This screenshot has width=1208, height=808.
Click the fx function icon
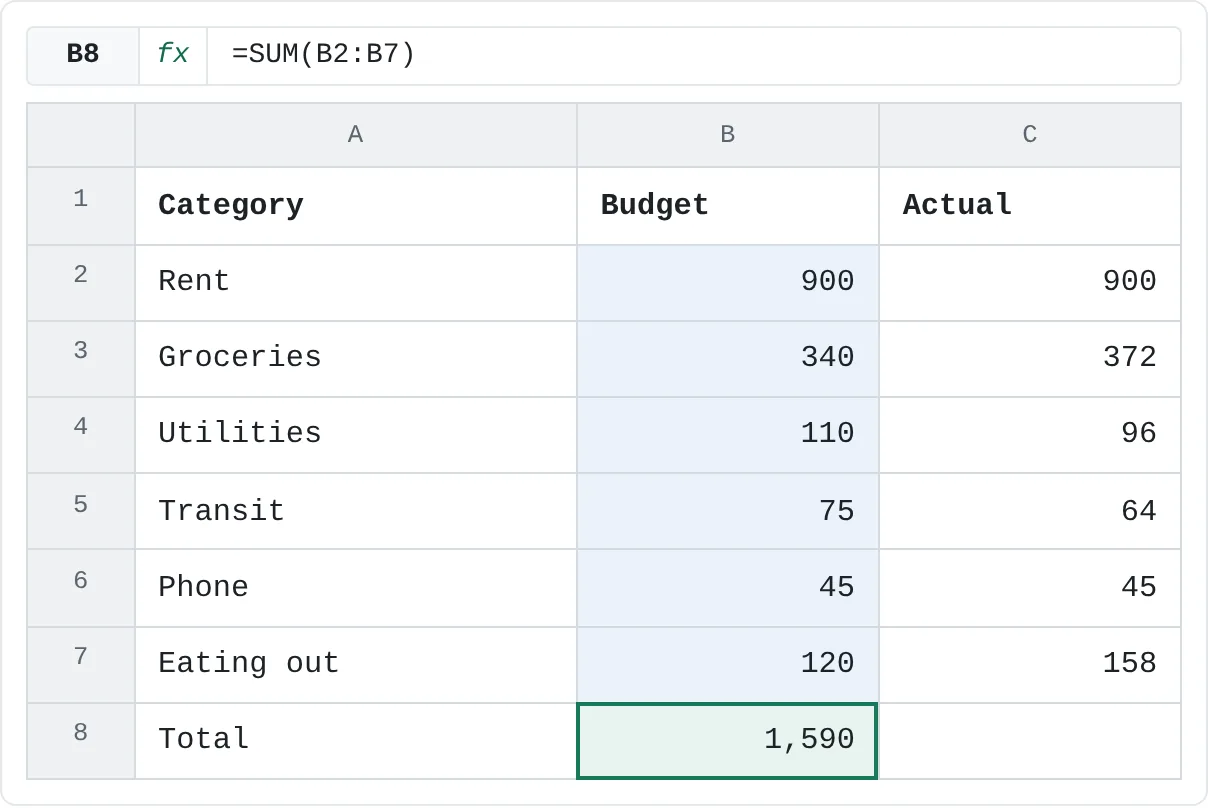pyautogui.click(x=173, y=55)
